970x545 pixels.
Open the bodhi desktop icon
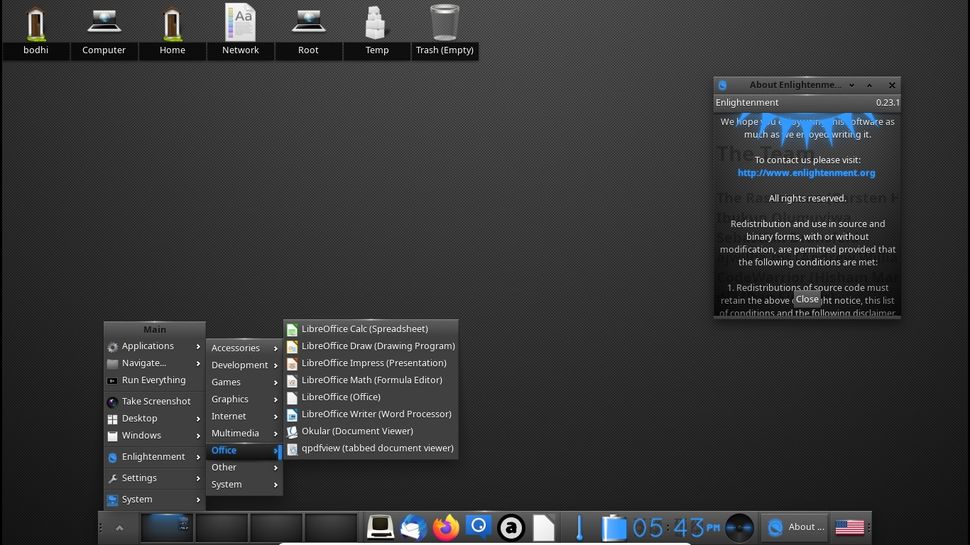pos(36,31)
